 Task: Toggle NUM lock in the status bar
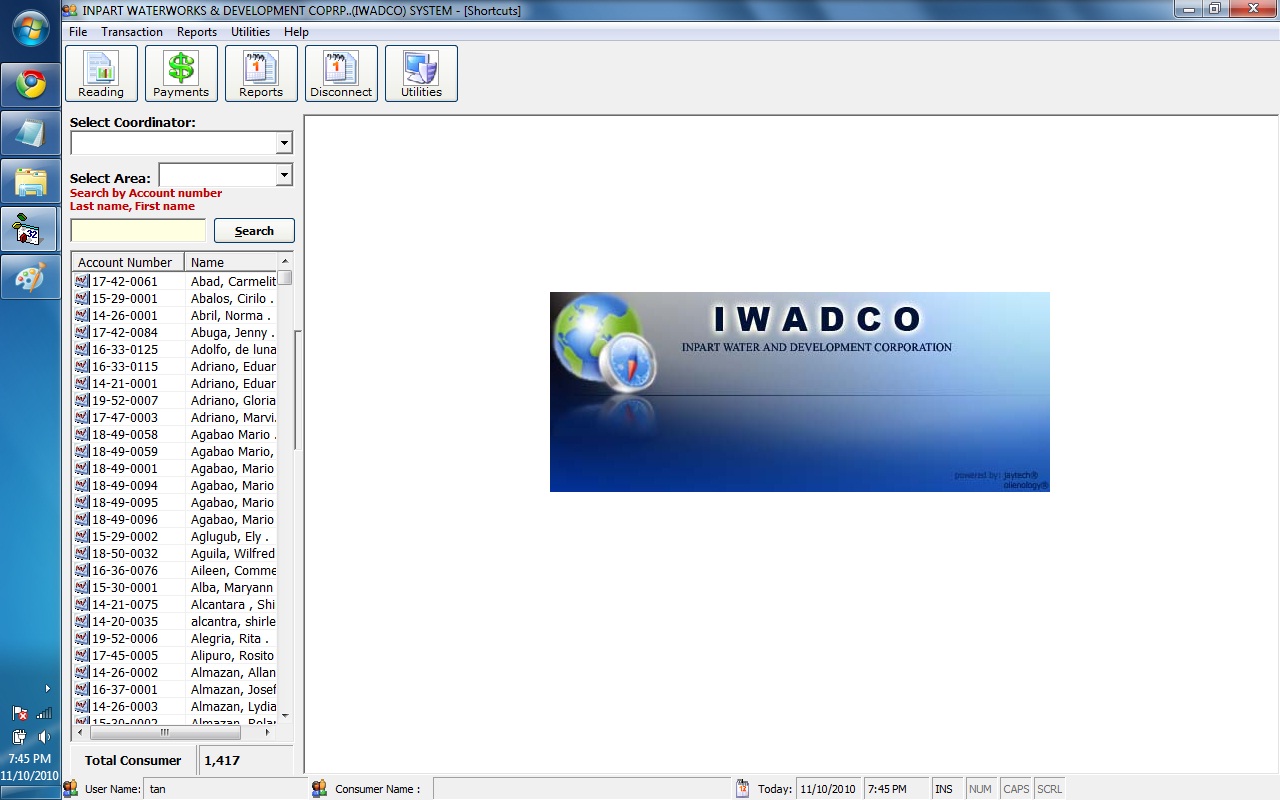click(x=980, y=789)
